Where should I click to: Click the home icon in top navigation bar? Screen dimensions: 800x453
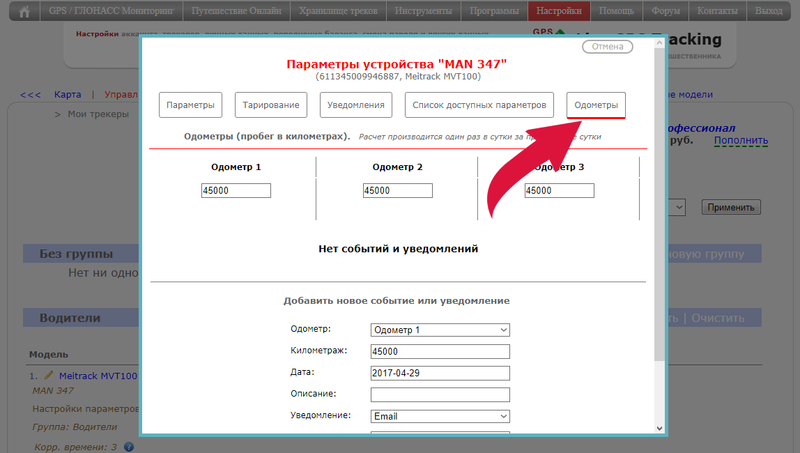point(26,12)
